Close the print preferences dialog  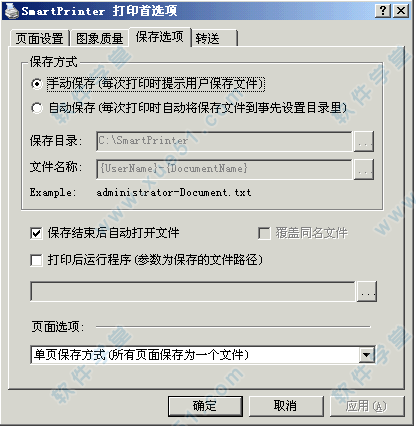click(x=401, y=11)
